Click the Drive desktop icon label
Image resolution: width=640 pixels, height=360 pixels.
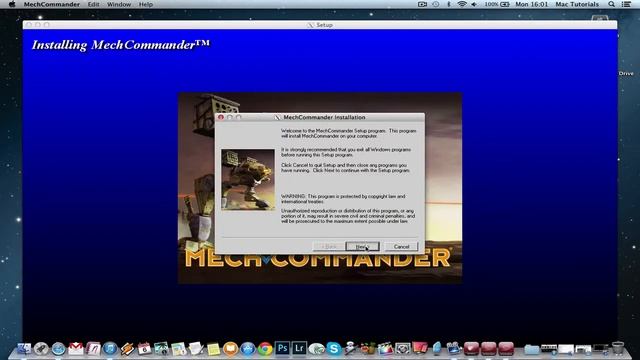point(626,73)
